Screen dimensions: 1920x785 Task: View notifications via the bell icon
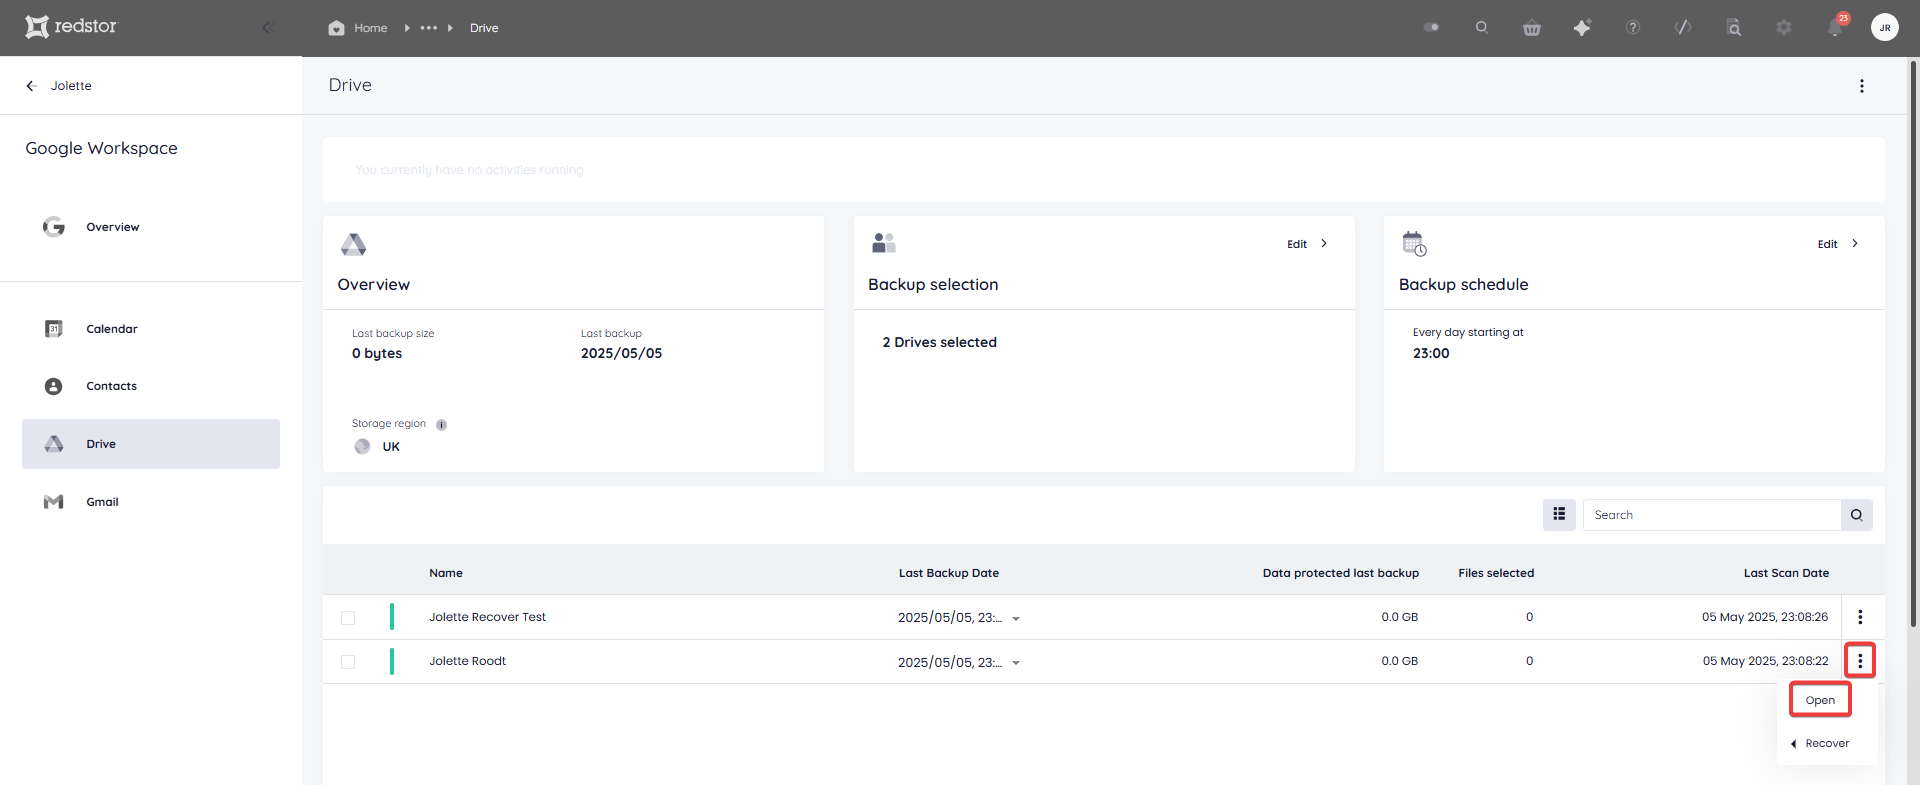coord(1835,28)
